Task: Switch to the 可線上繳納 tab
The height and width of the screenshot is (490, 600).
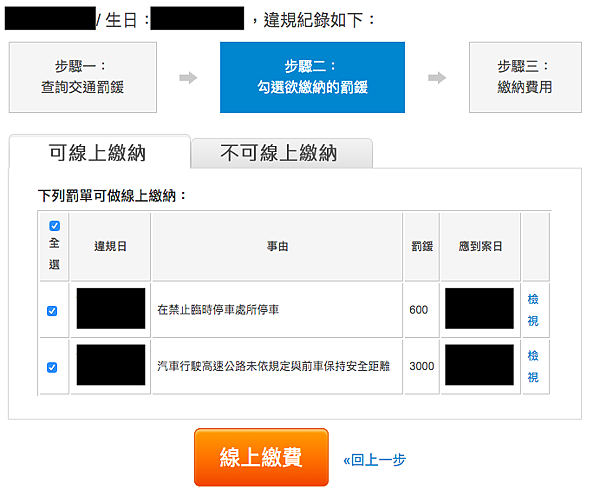Action: tap(98, 153)
